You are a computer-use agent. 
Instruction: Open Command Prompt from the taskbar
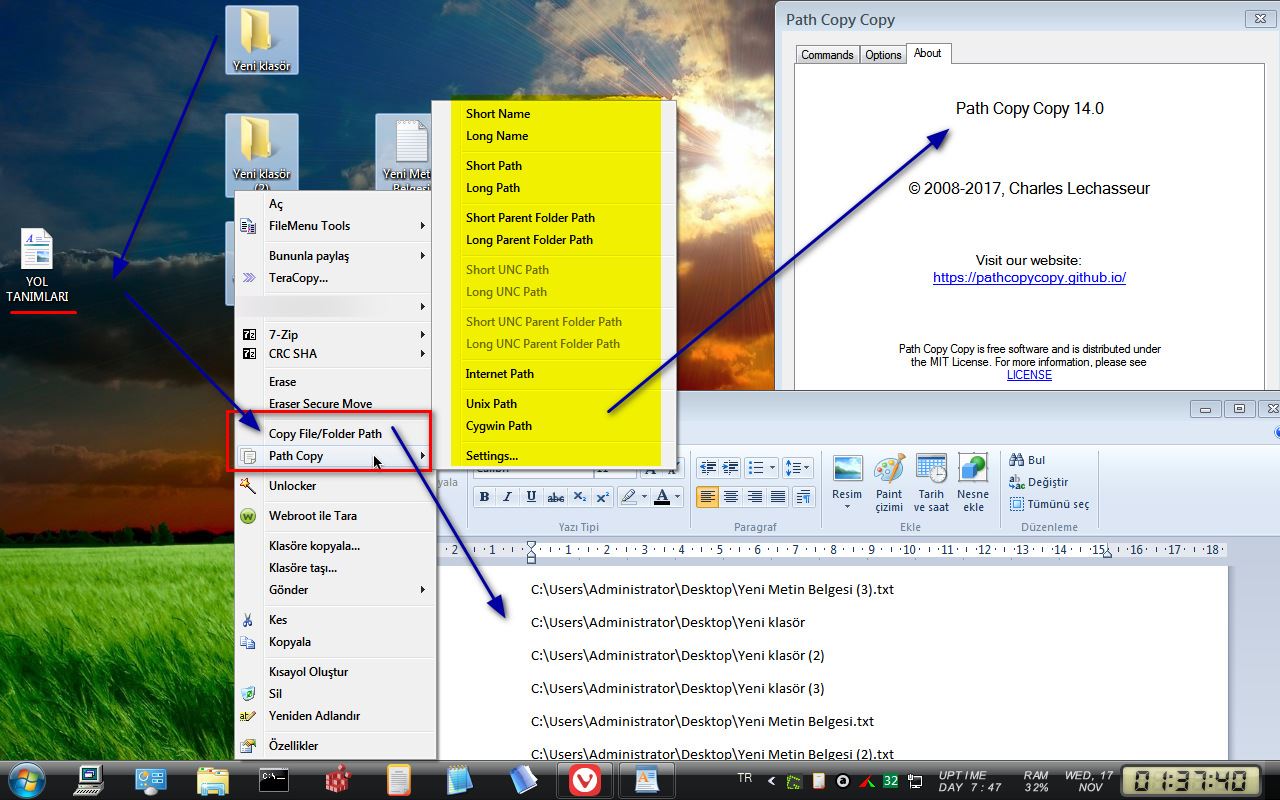274,779
